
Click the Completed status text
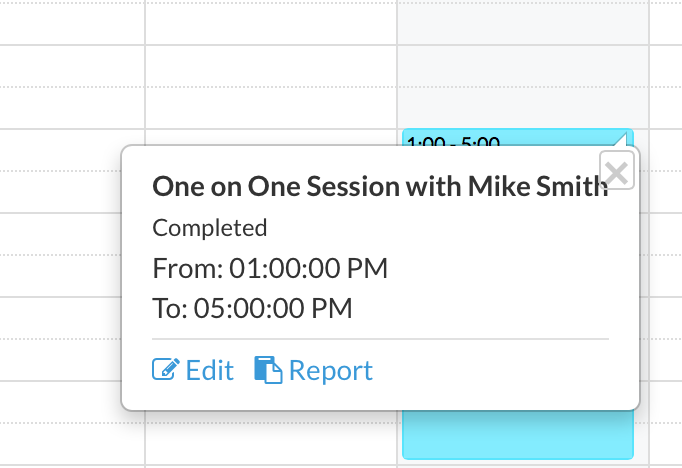(x=210, y=228)
